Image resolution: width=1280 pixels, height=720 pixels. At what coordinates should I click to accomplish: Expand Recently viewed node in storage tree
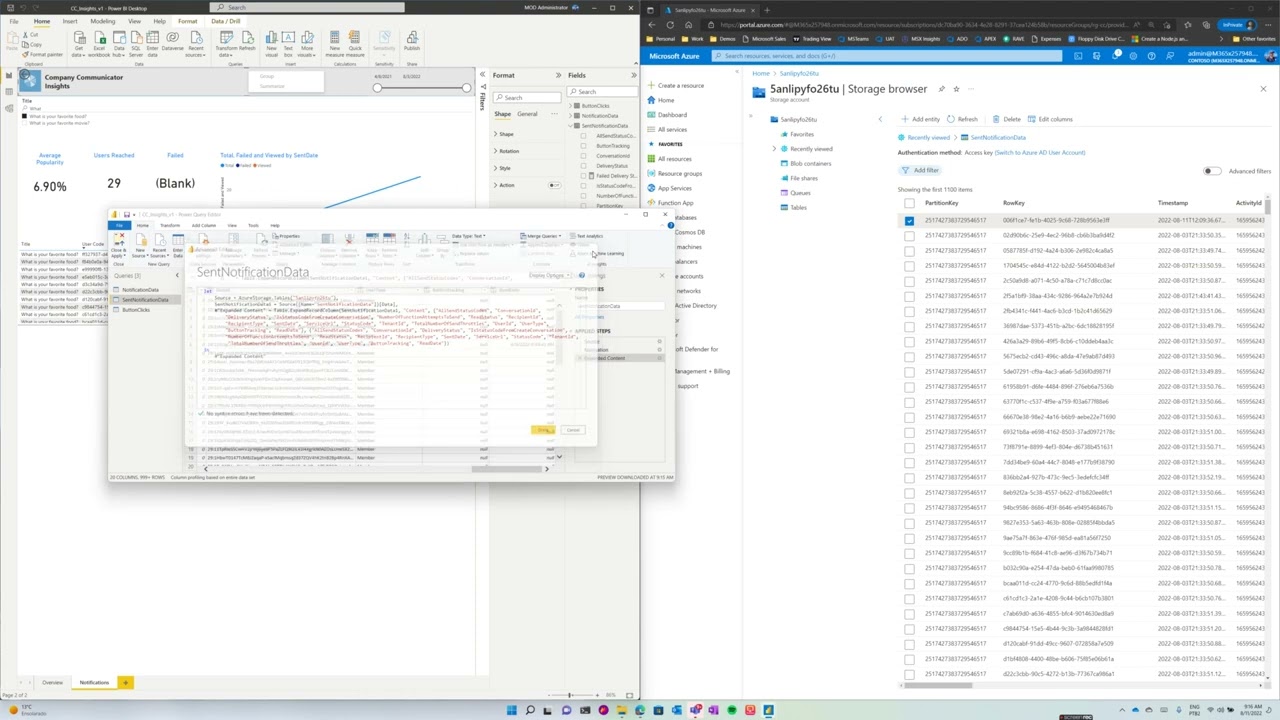774,149
